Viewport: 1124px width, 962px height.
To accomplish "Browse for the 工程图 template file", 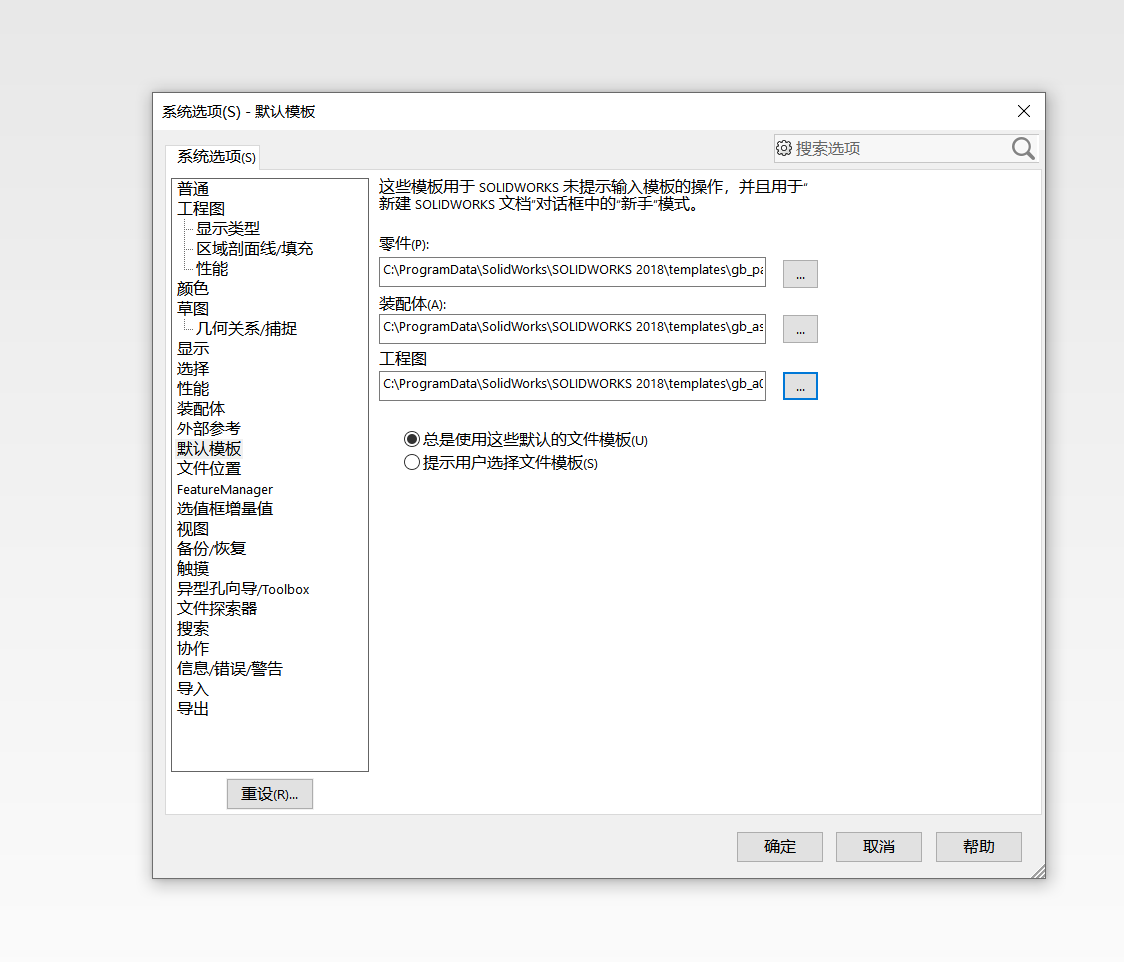I will click(800, 386).
